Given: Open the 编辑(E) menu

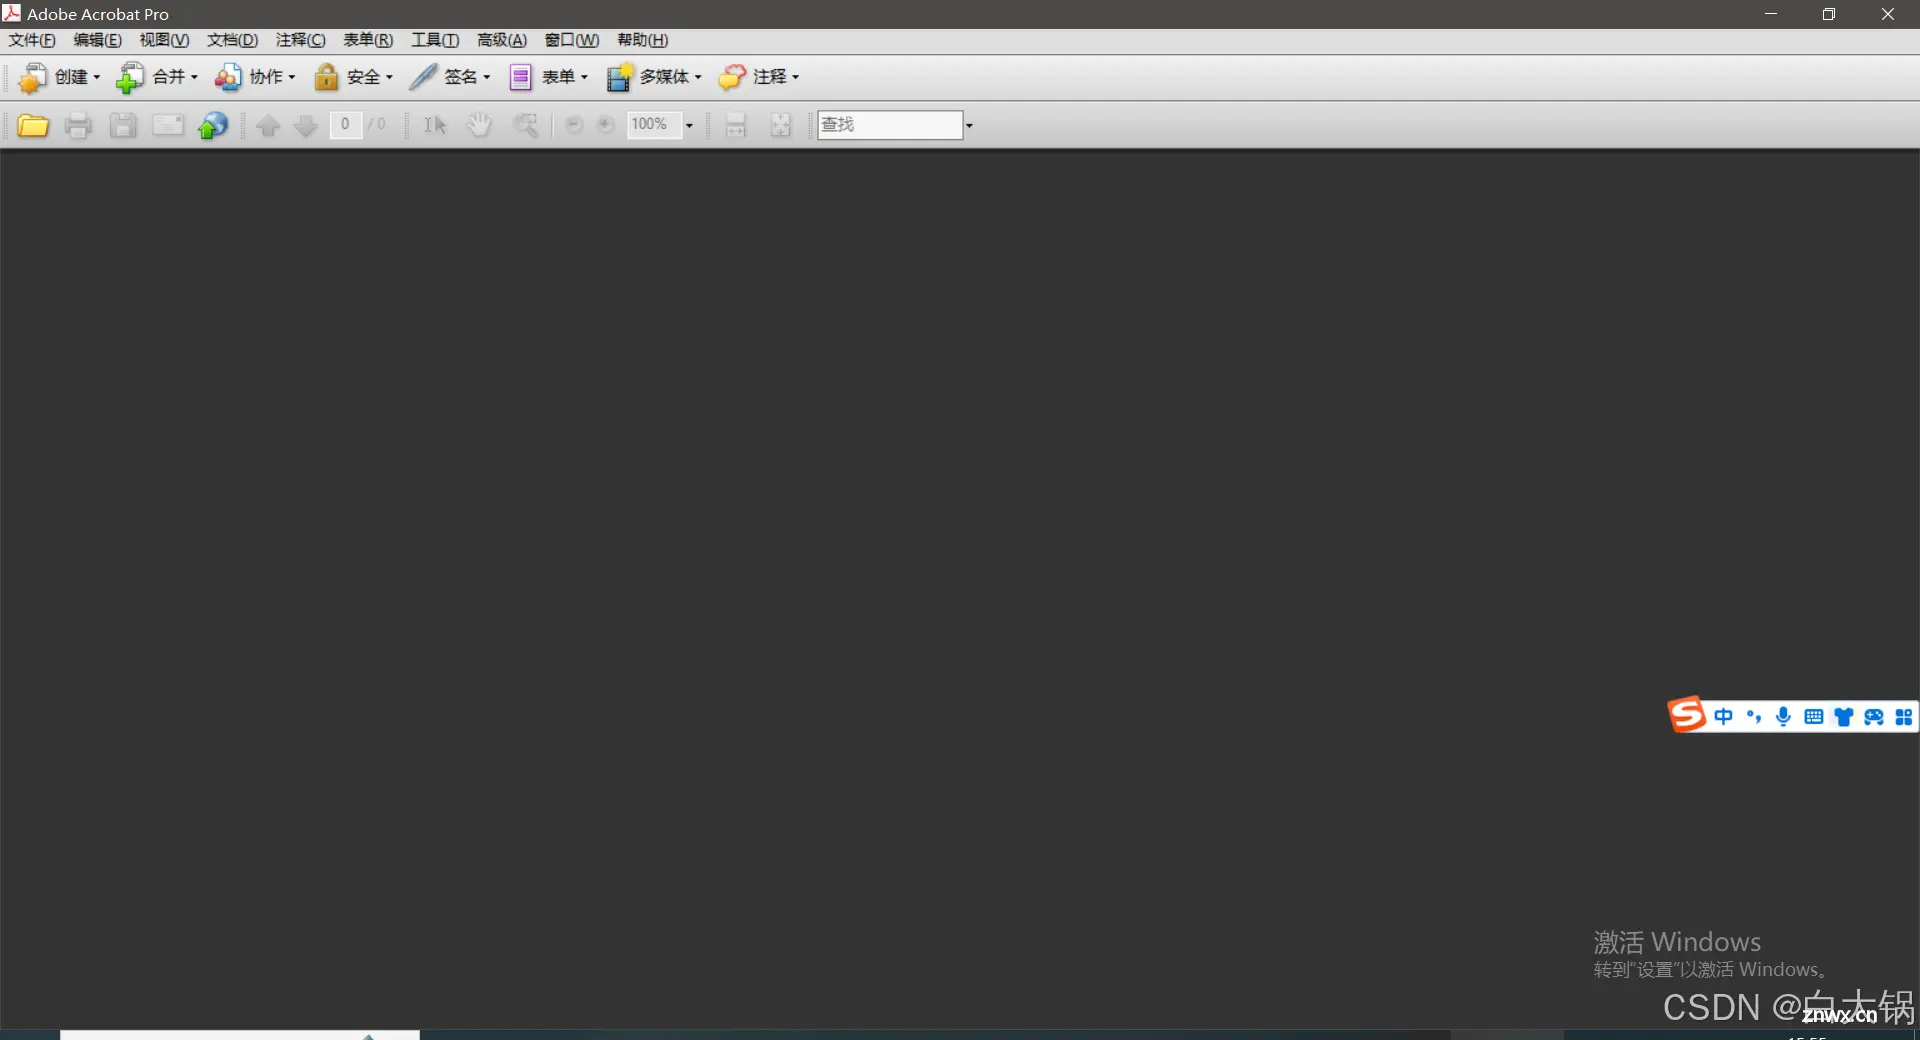Looking at the screenshot, I should tap(97, 40).
